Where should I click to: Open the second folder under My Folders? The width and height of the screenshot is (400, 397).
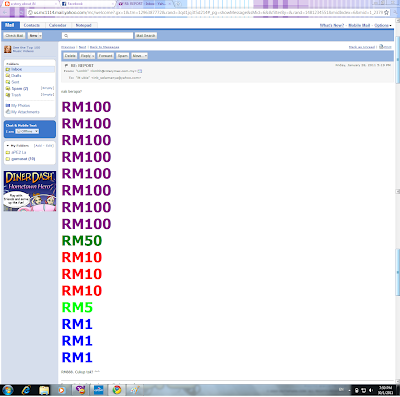[23, 159]
